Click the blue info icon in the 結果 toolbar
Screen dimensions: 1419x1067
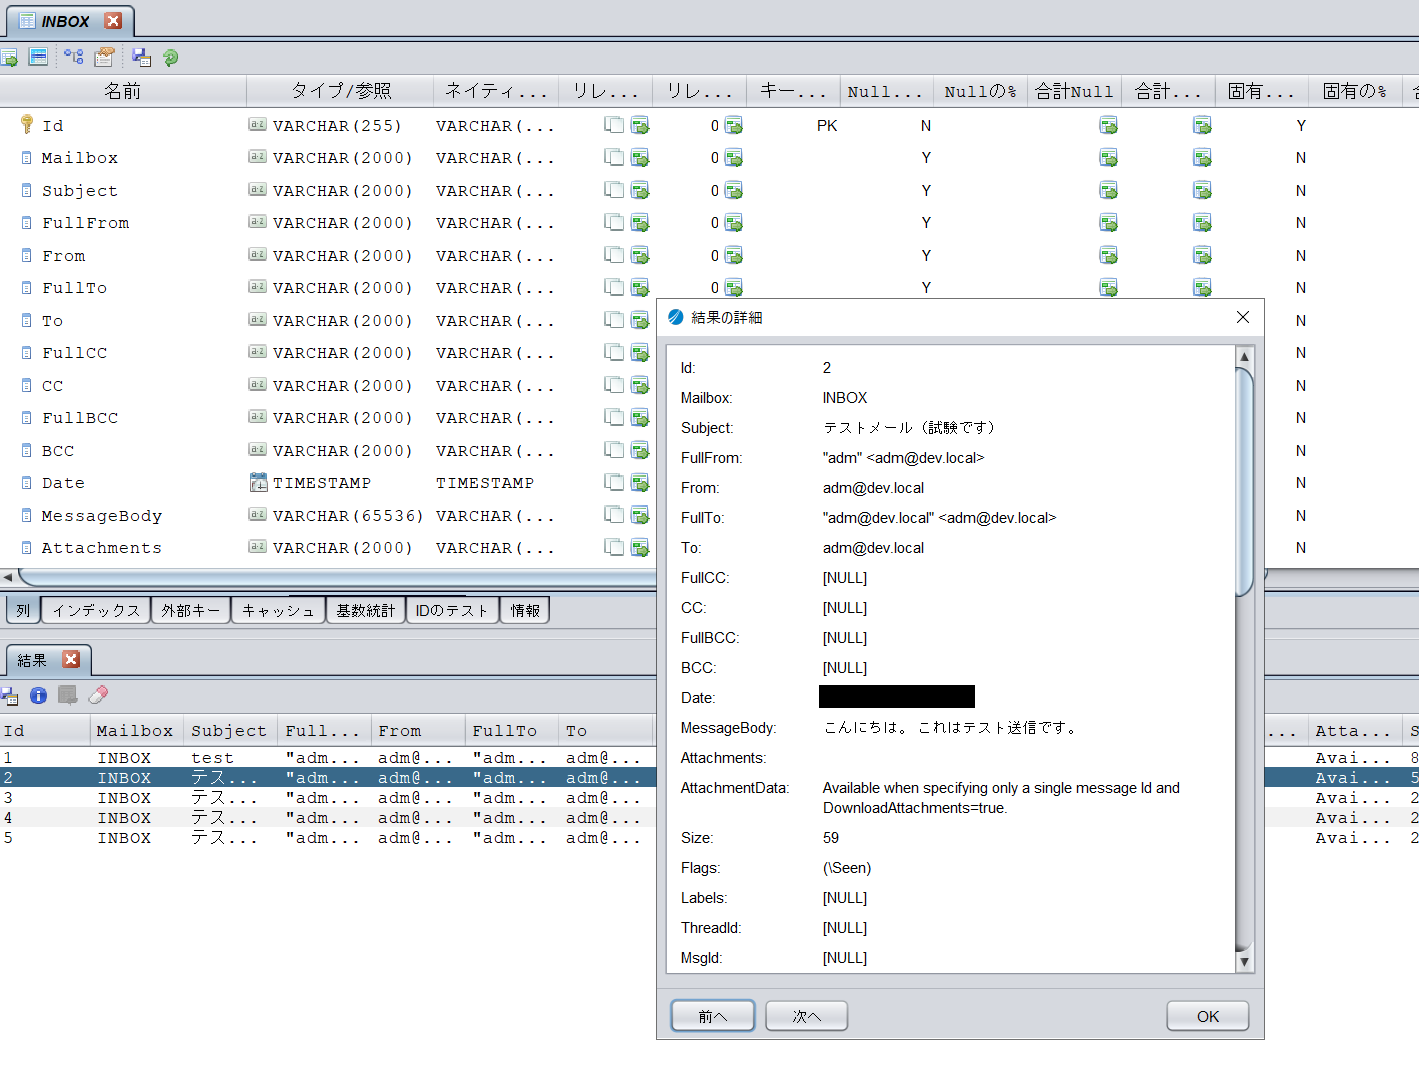coord(39,695)
